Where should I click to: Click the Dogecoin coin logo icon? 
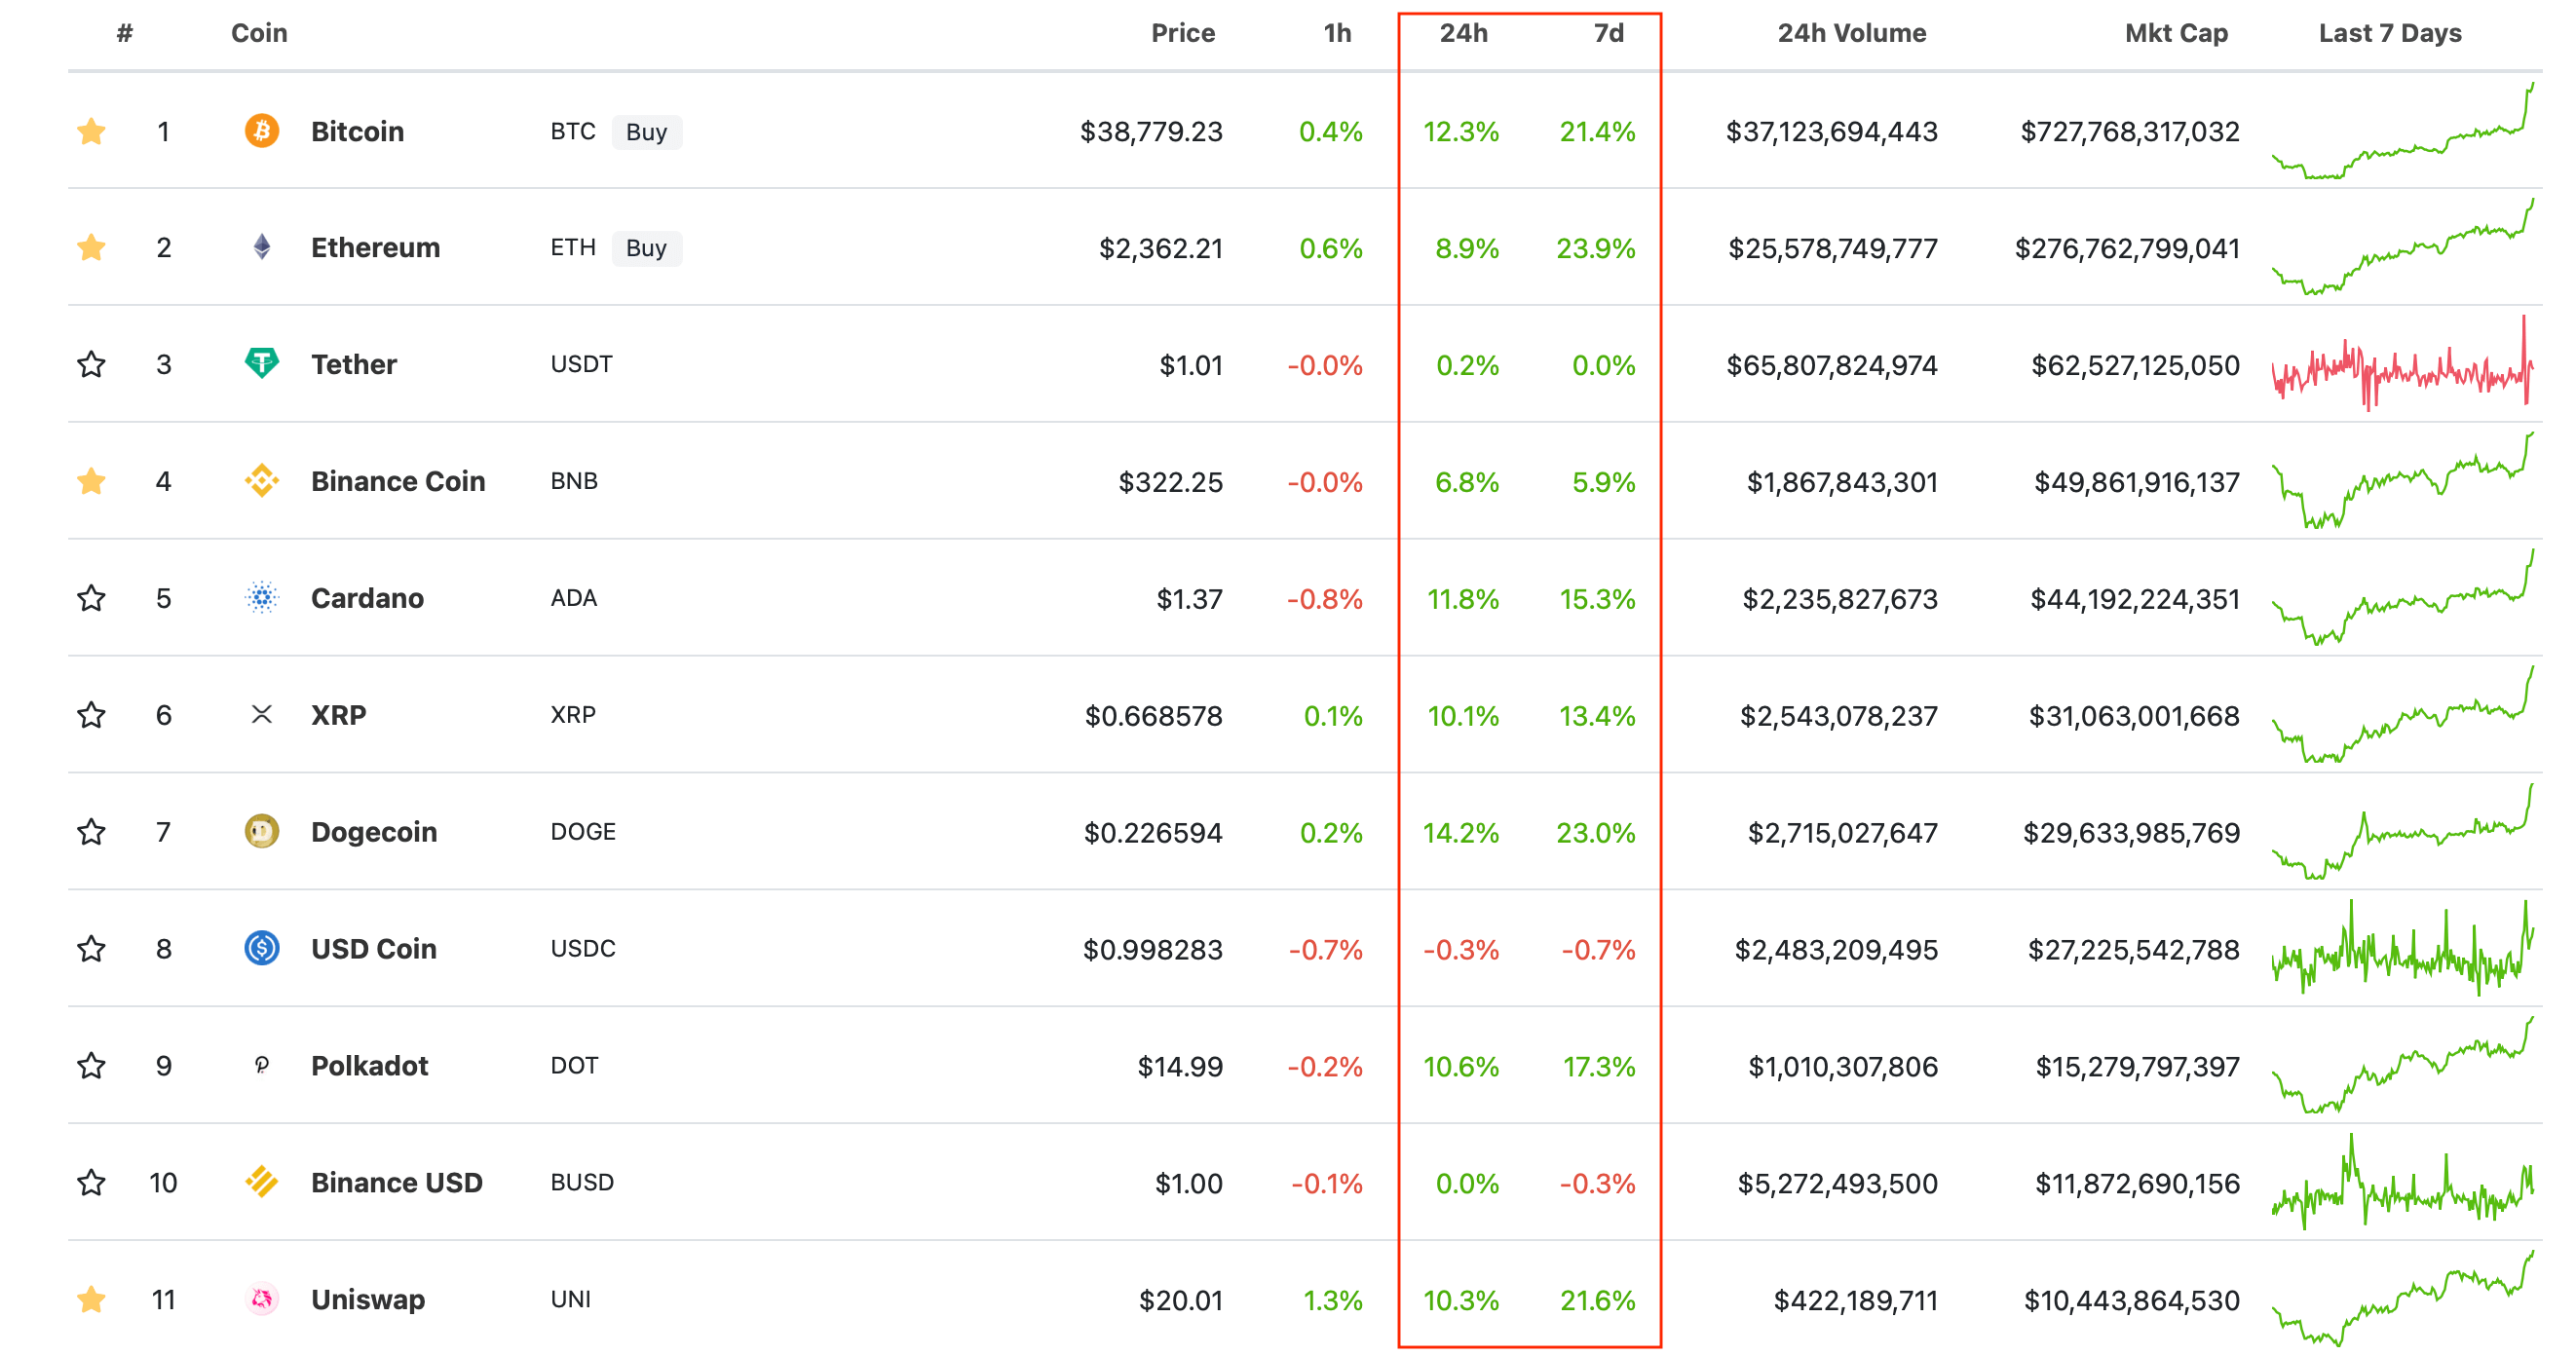[x=262, y=831]
